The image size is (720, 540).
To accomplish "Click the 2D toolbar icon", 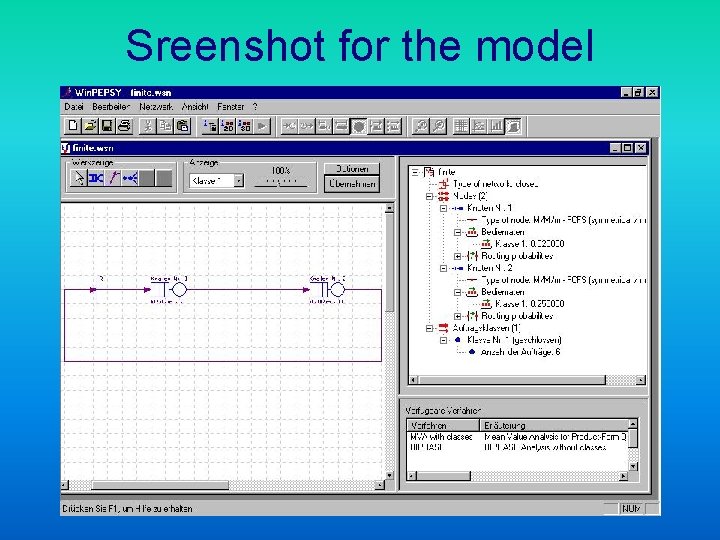I will click(x=228, y=126).
